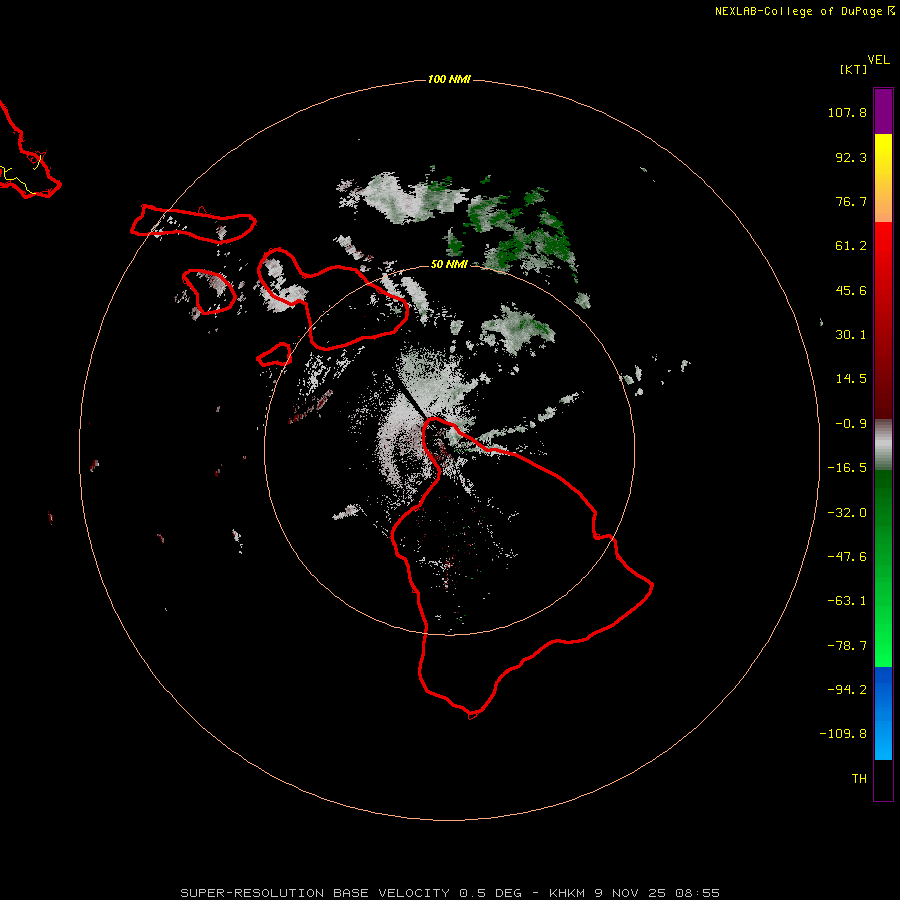900x900 pixels.
Task: Click the 107.8 velocity scale value
Action: point(847,112)
